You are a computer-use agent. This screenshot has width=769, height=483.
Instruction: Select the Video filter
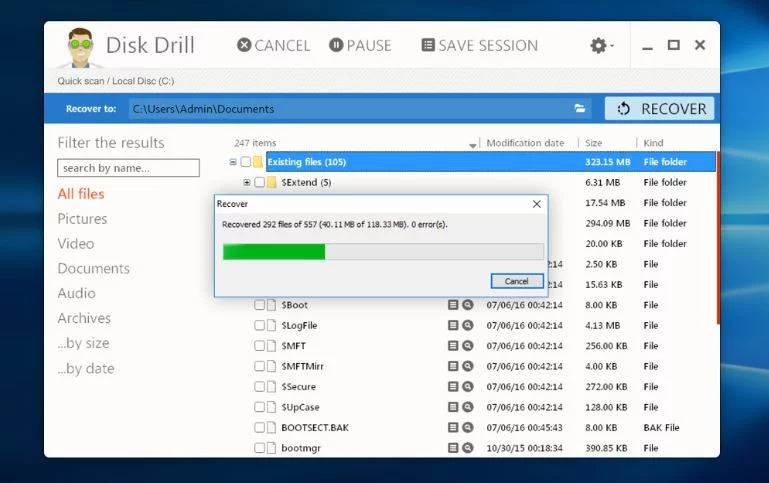click(x=76, y=244)
